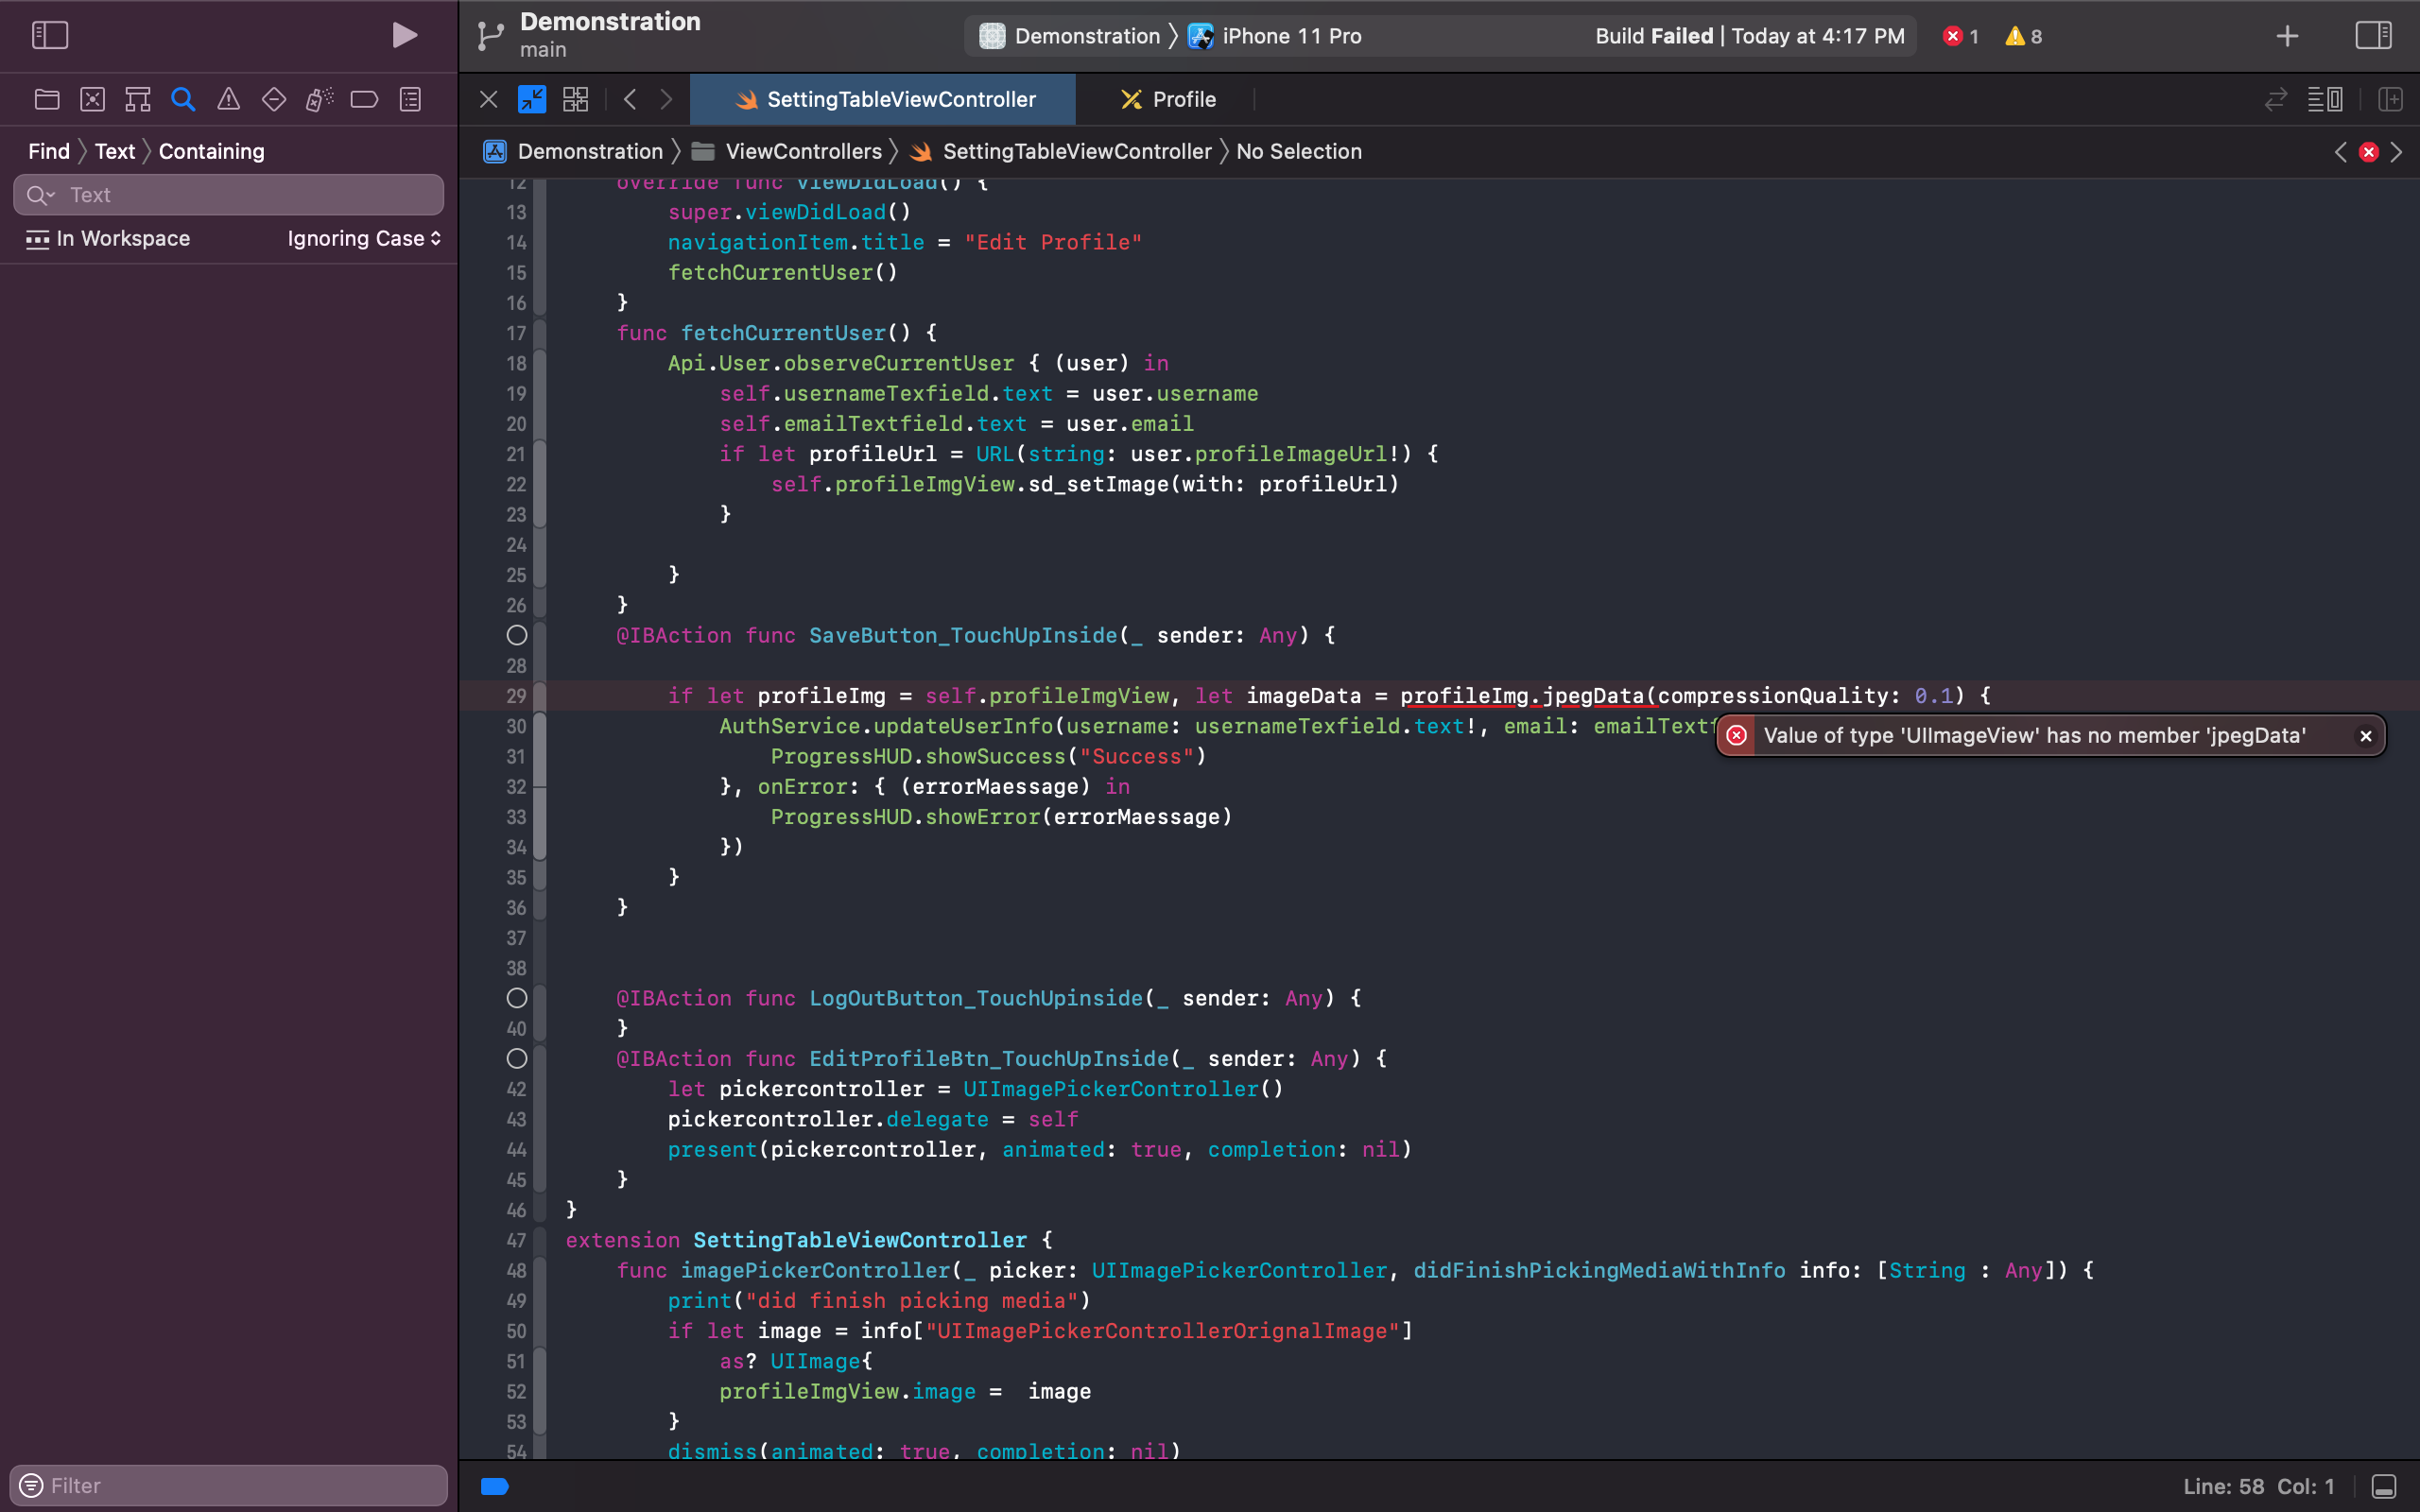This screenshot has width=2420, height=1512.
Task: Open the Library plus button
Action: point(2287,36)
